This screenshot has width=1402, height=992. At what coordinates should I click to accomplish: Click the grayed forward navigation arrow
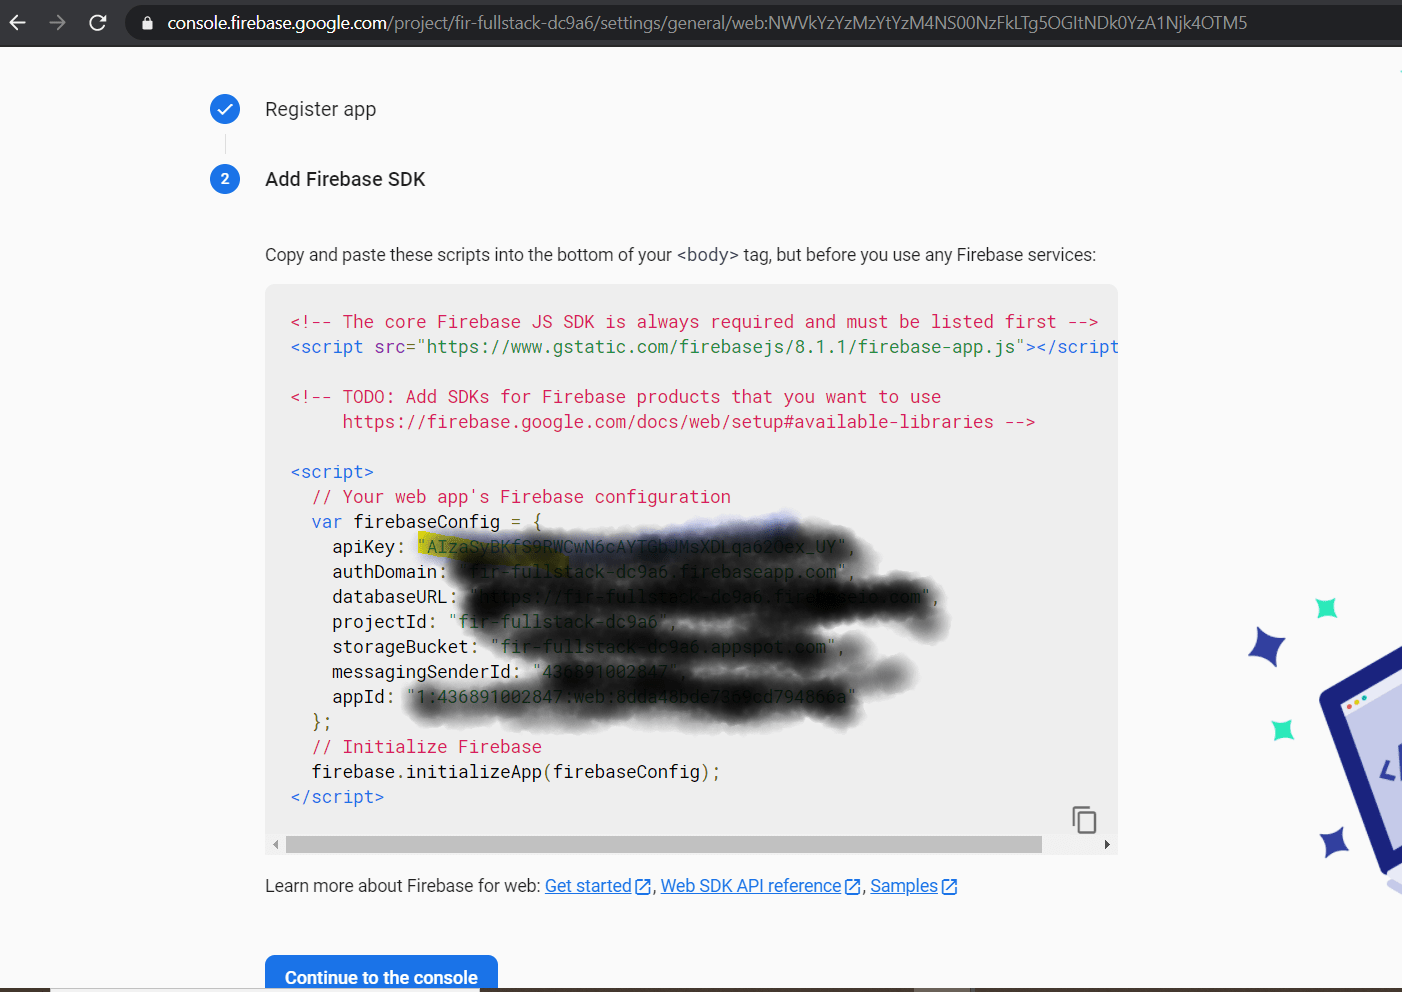click(57, 22)
